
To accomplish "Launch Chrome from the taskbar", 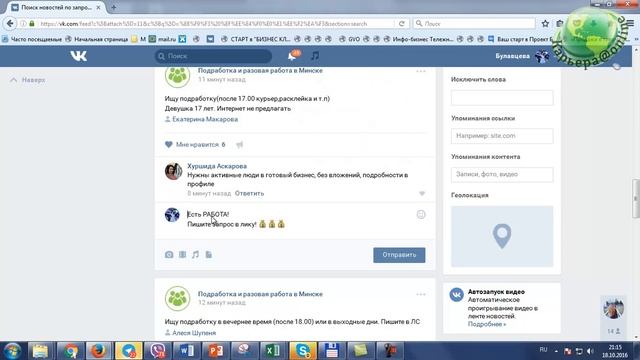I will pos(70,351).
